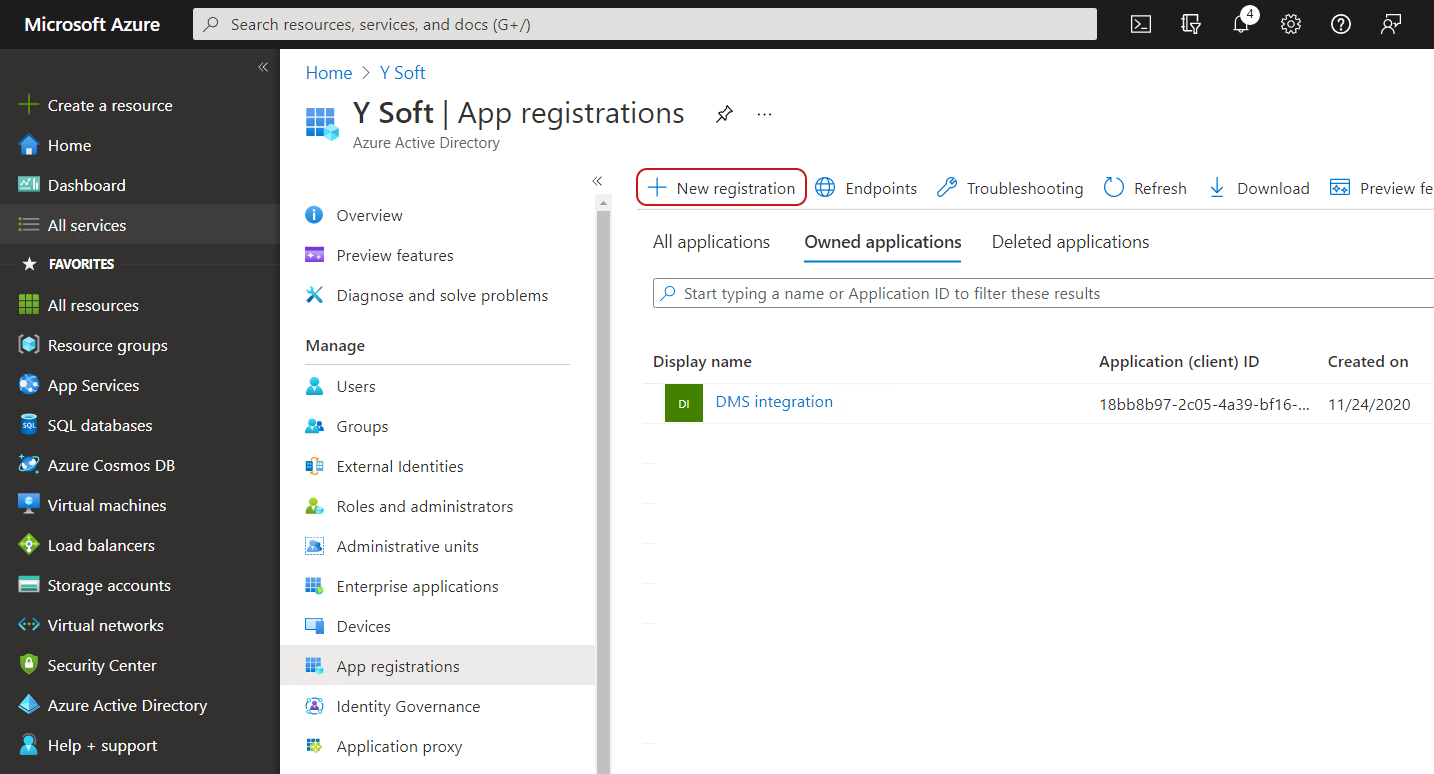Click the DMS integration app icon
1434x774 pixels.
click(683, 403)
